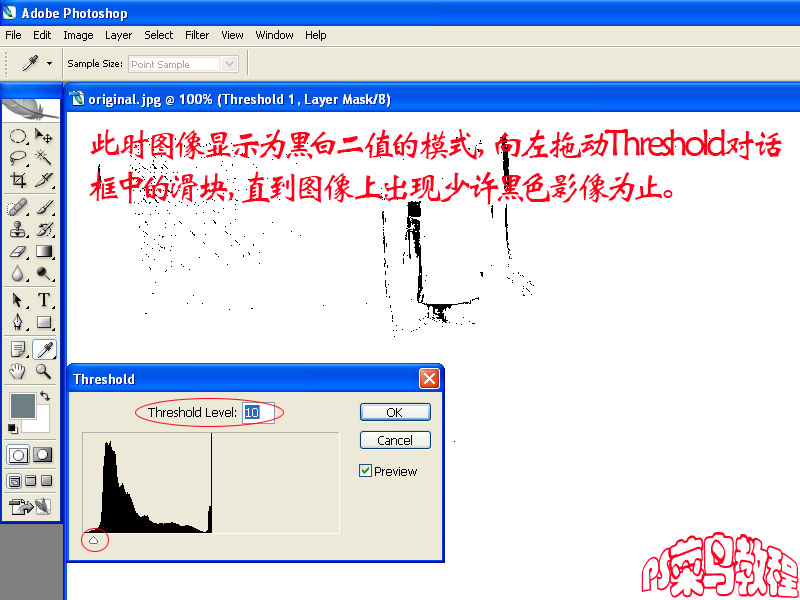This screenshot has width=800, height=600.
Task: Select the Gradient tool
Action: click(44, 252)
